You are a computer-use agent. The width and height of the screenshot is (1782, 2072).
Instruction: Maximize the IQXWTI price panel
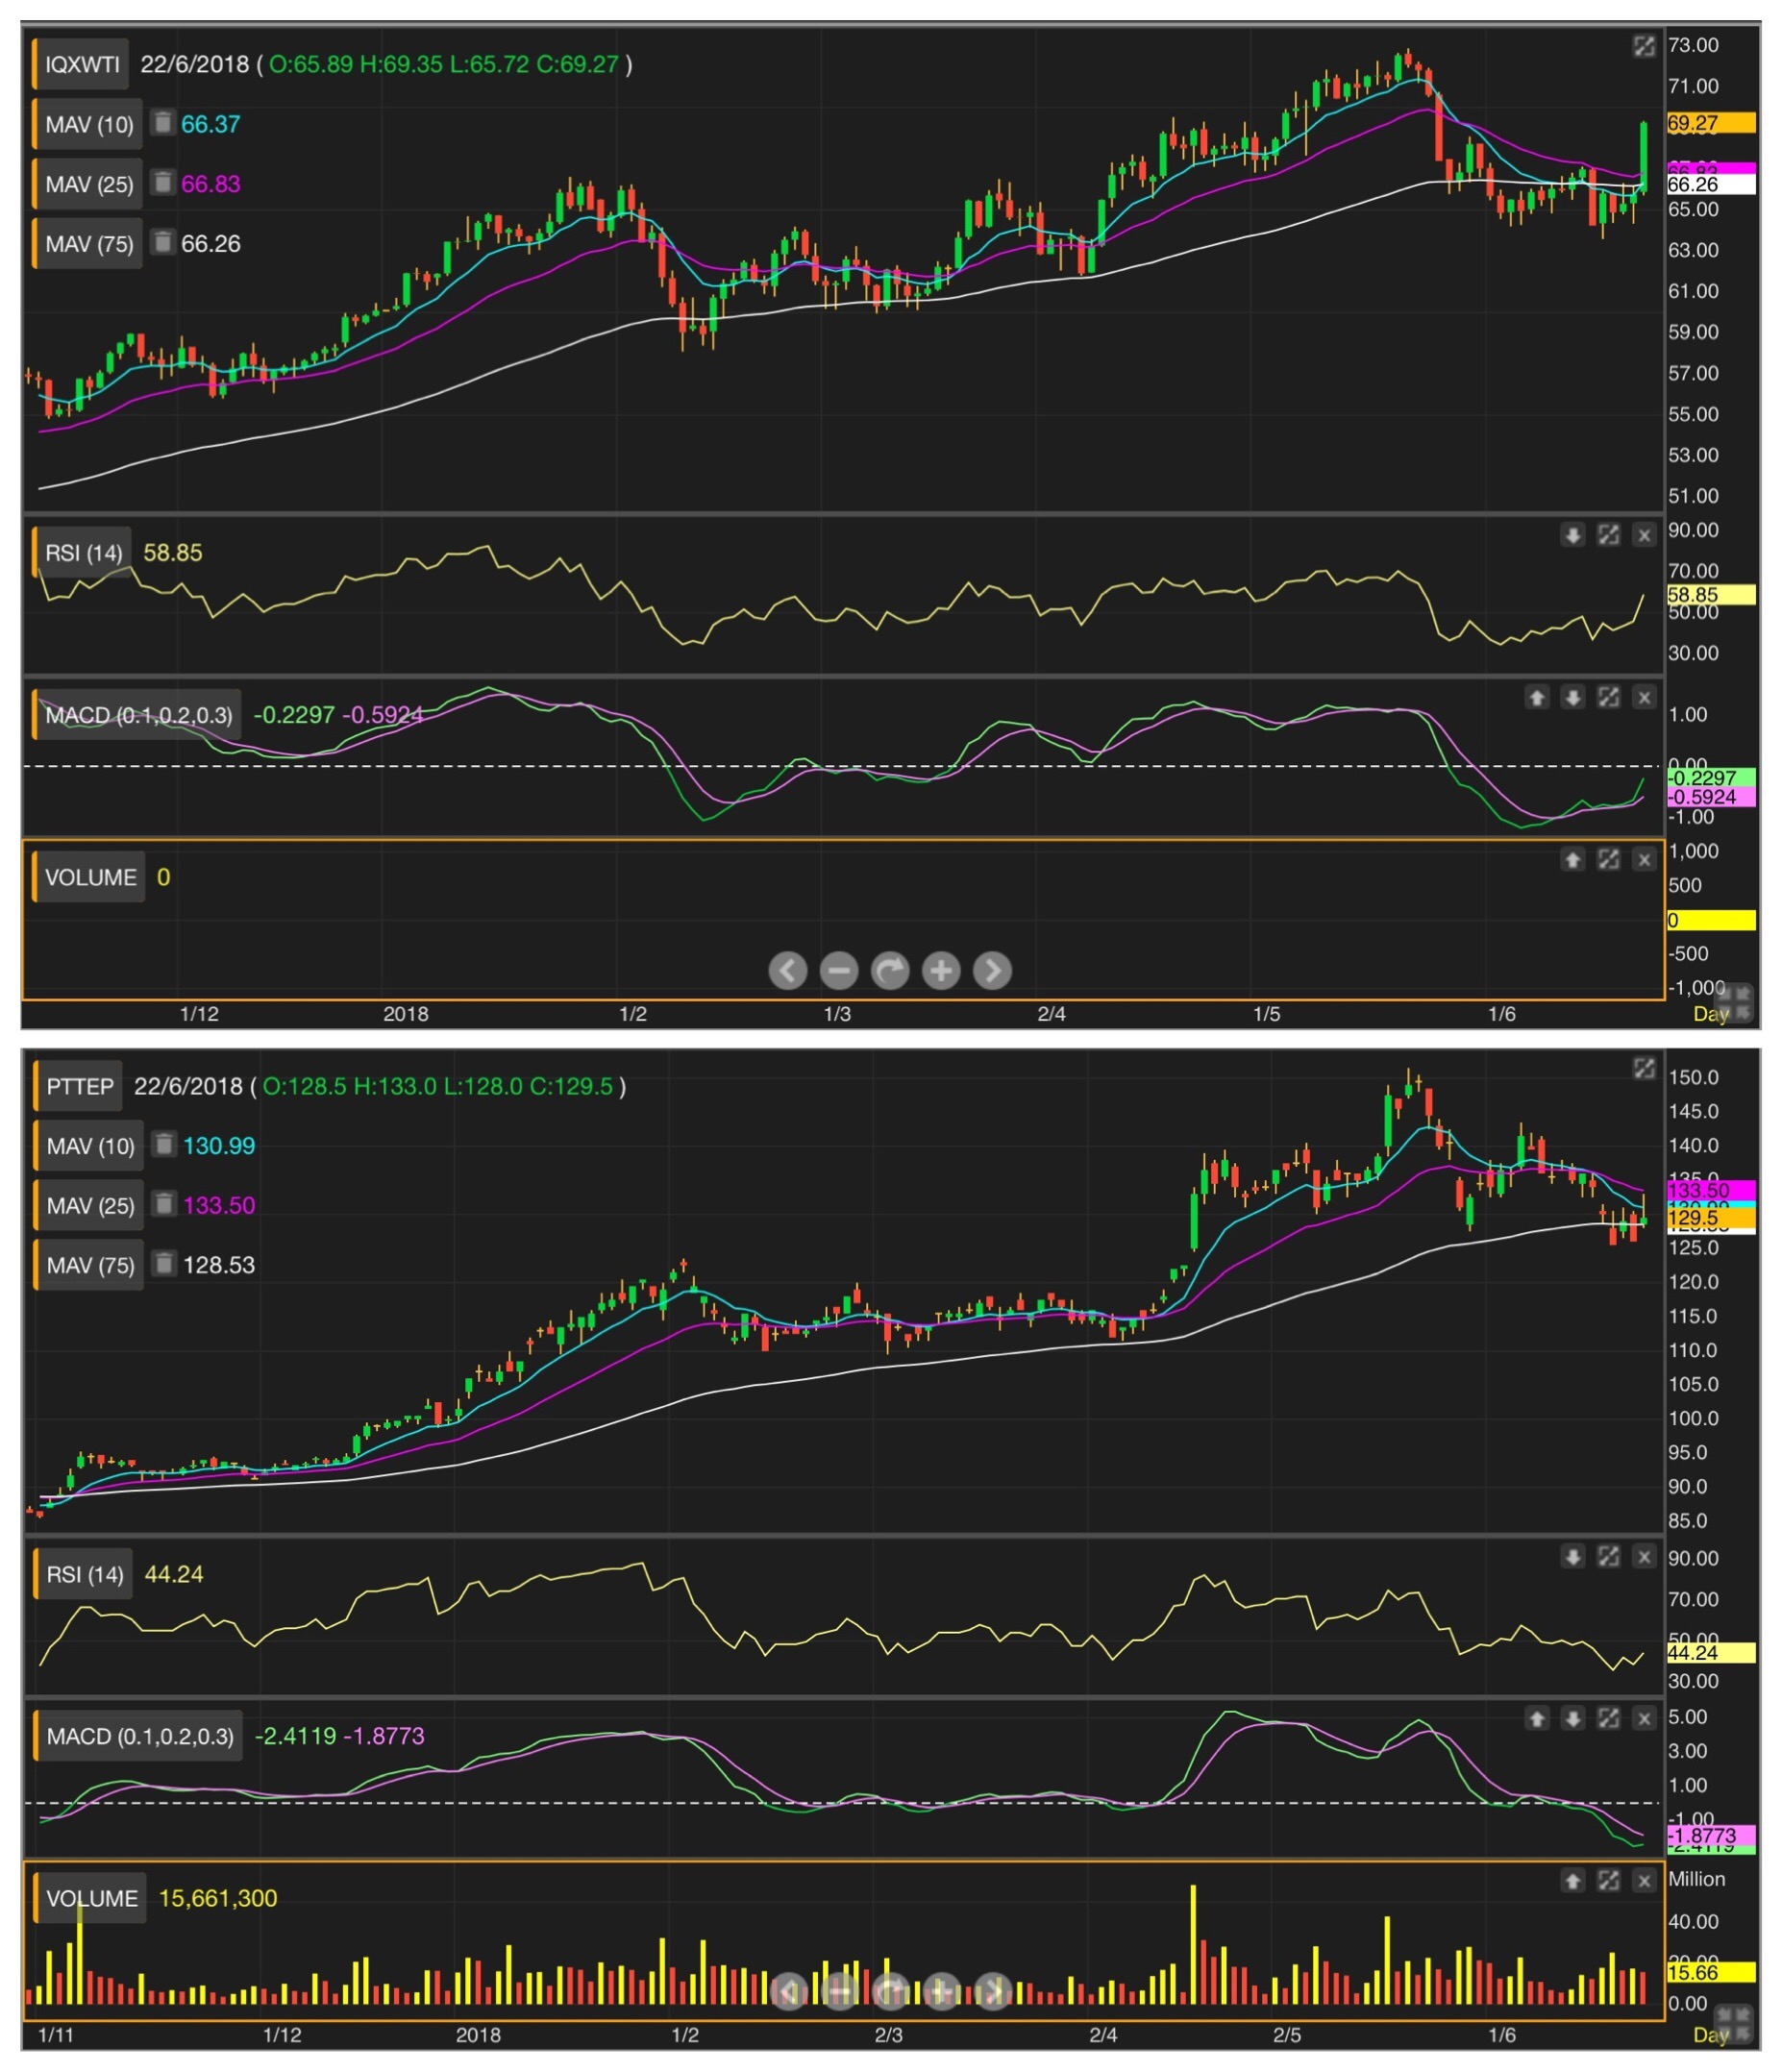[x=1644, y=46]
